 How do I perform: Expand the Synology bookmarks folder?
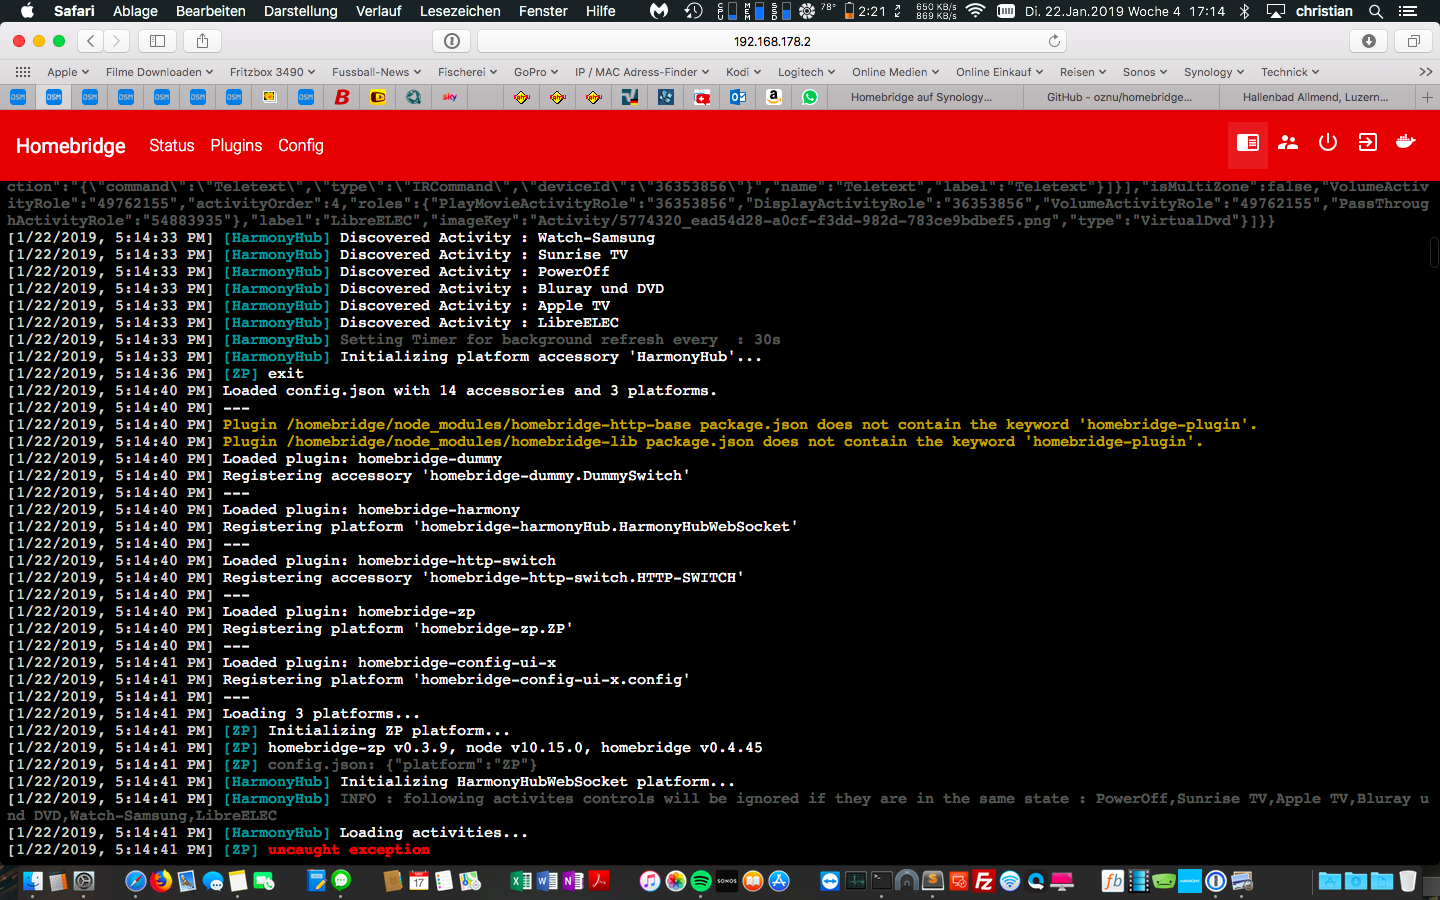click(x=1213, y=72)
